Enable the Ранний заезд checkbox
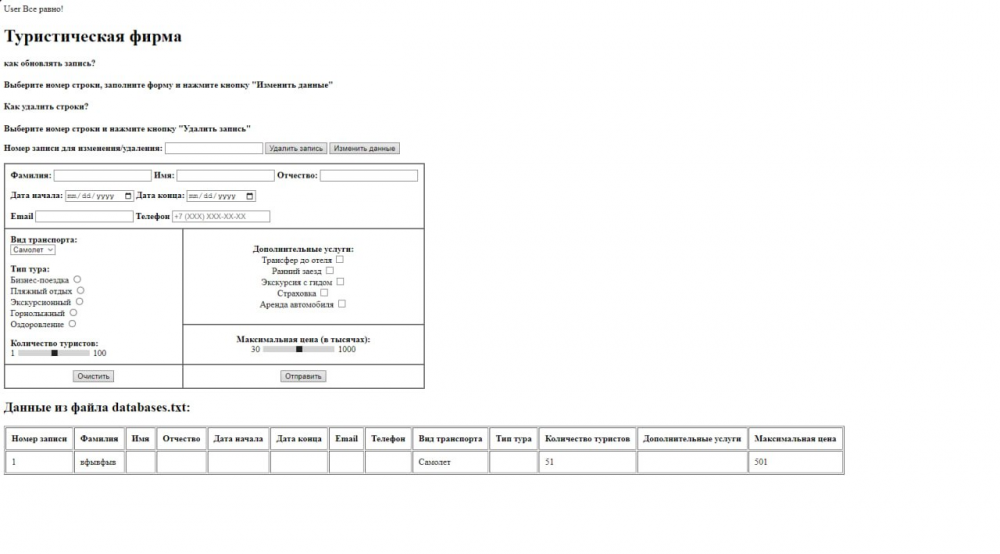Image resolution: width=1000 pixels, height=554 pixels. coord(330,270)
